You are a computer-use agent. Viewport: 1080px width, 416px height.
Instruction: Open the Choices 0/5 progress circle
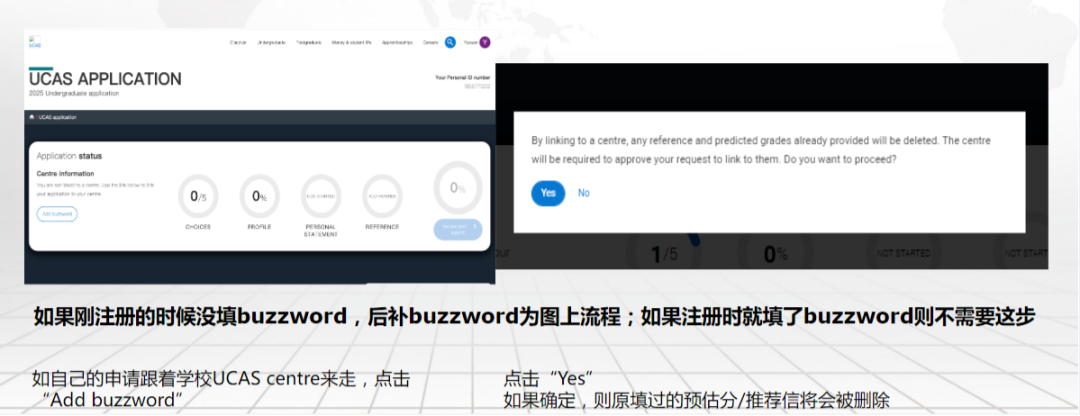tap(198, 196)
